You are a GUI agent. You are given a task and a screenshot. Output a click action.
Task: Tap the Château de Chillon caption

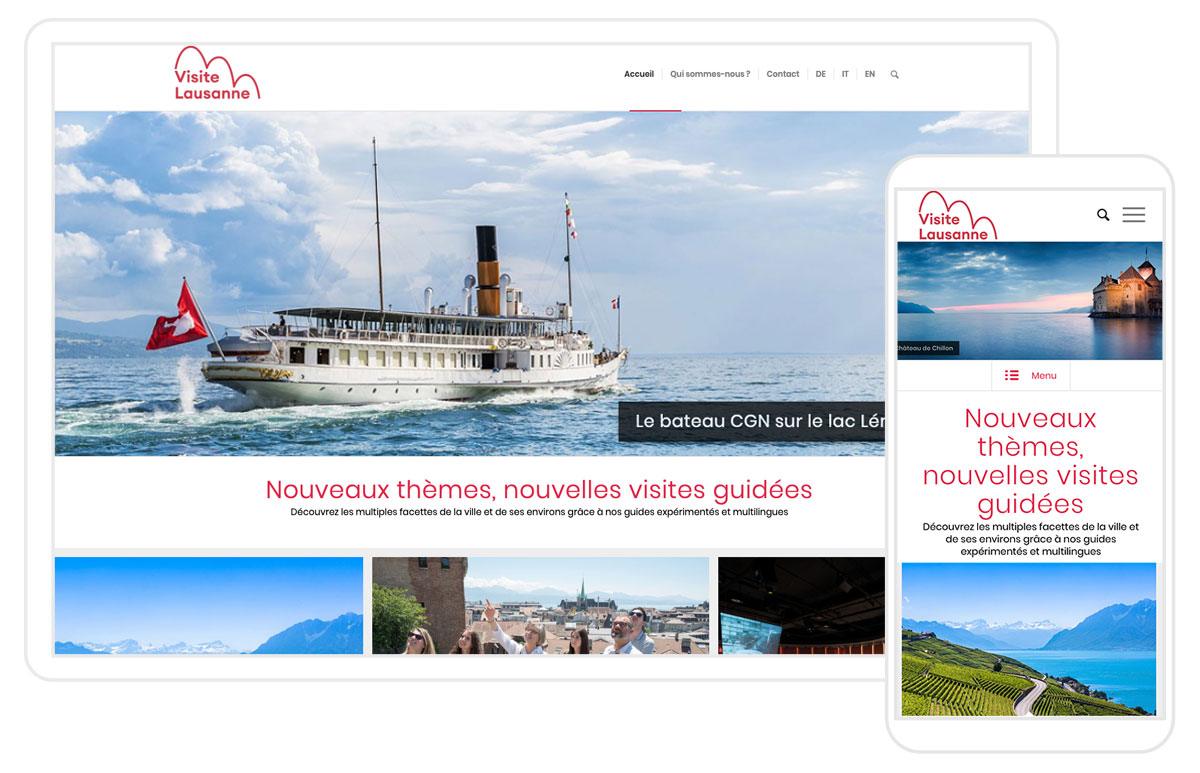(x=928, y=348)
